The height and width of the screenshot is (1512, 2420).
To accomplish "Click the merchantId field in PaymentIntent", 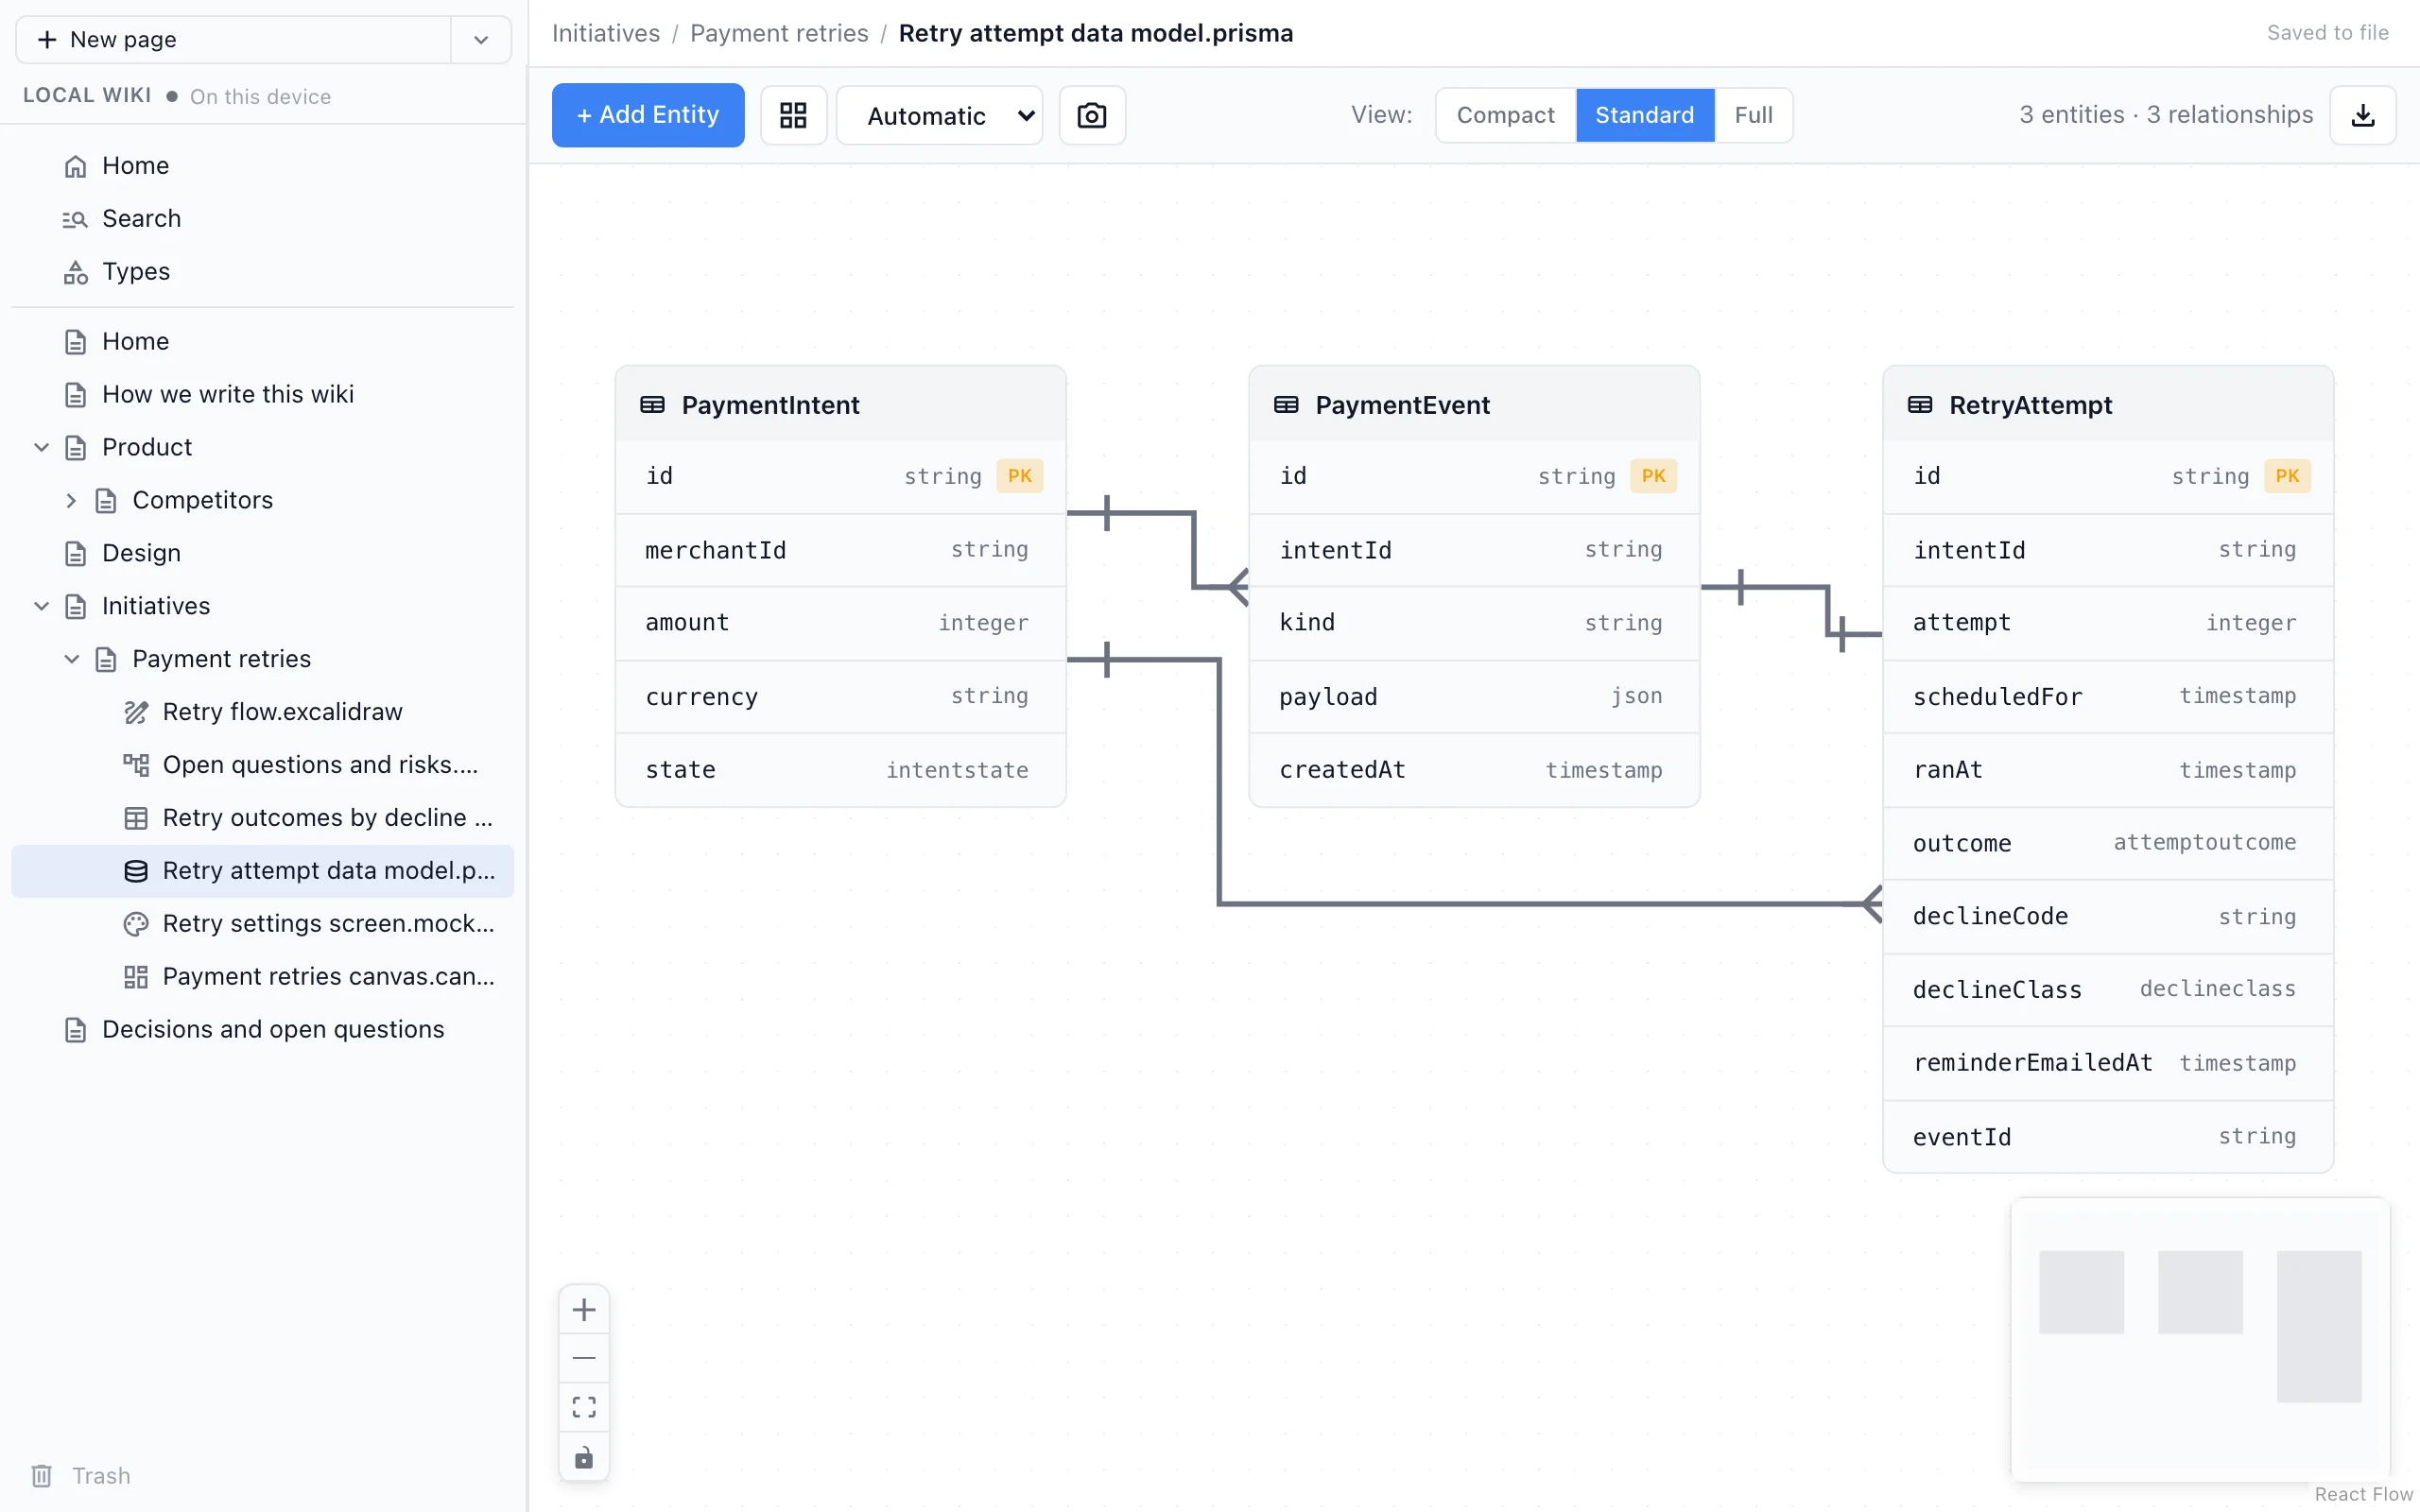I will tap(840, 550).
